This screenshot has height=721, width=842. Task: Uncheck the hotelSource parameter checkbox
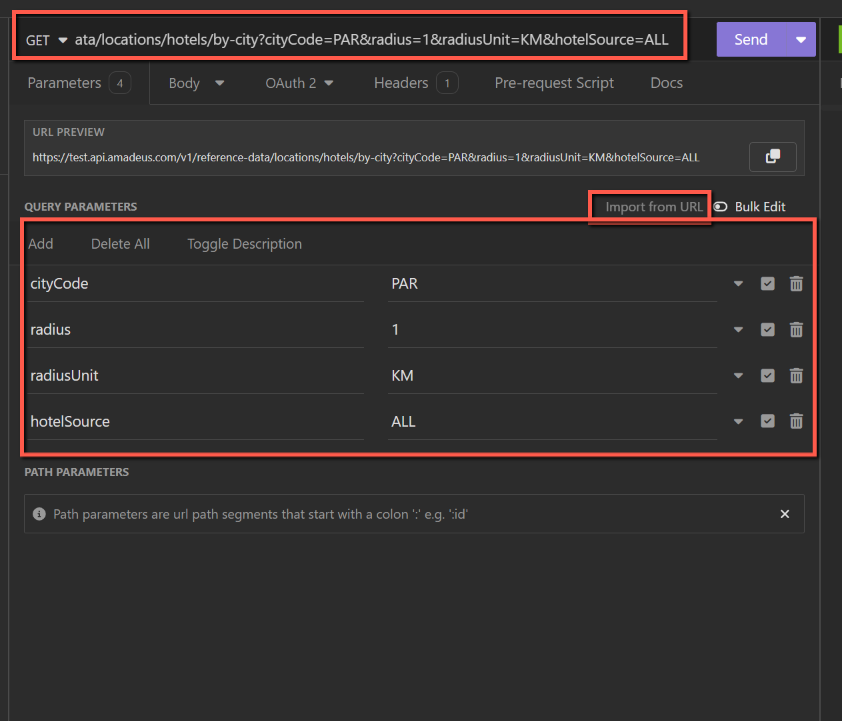[x=767, y=422]
